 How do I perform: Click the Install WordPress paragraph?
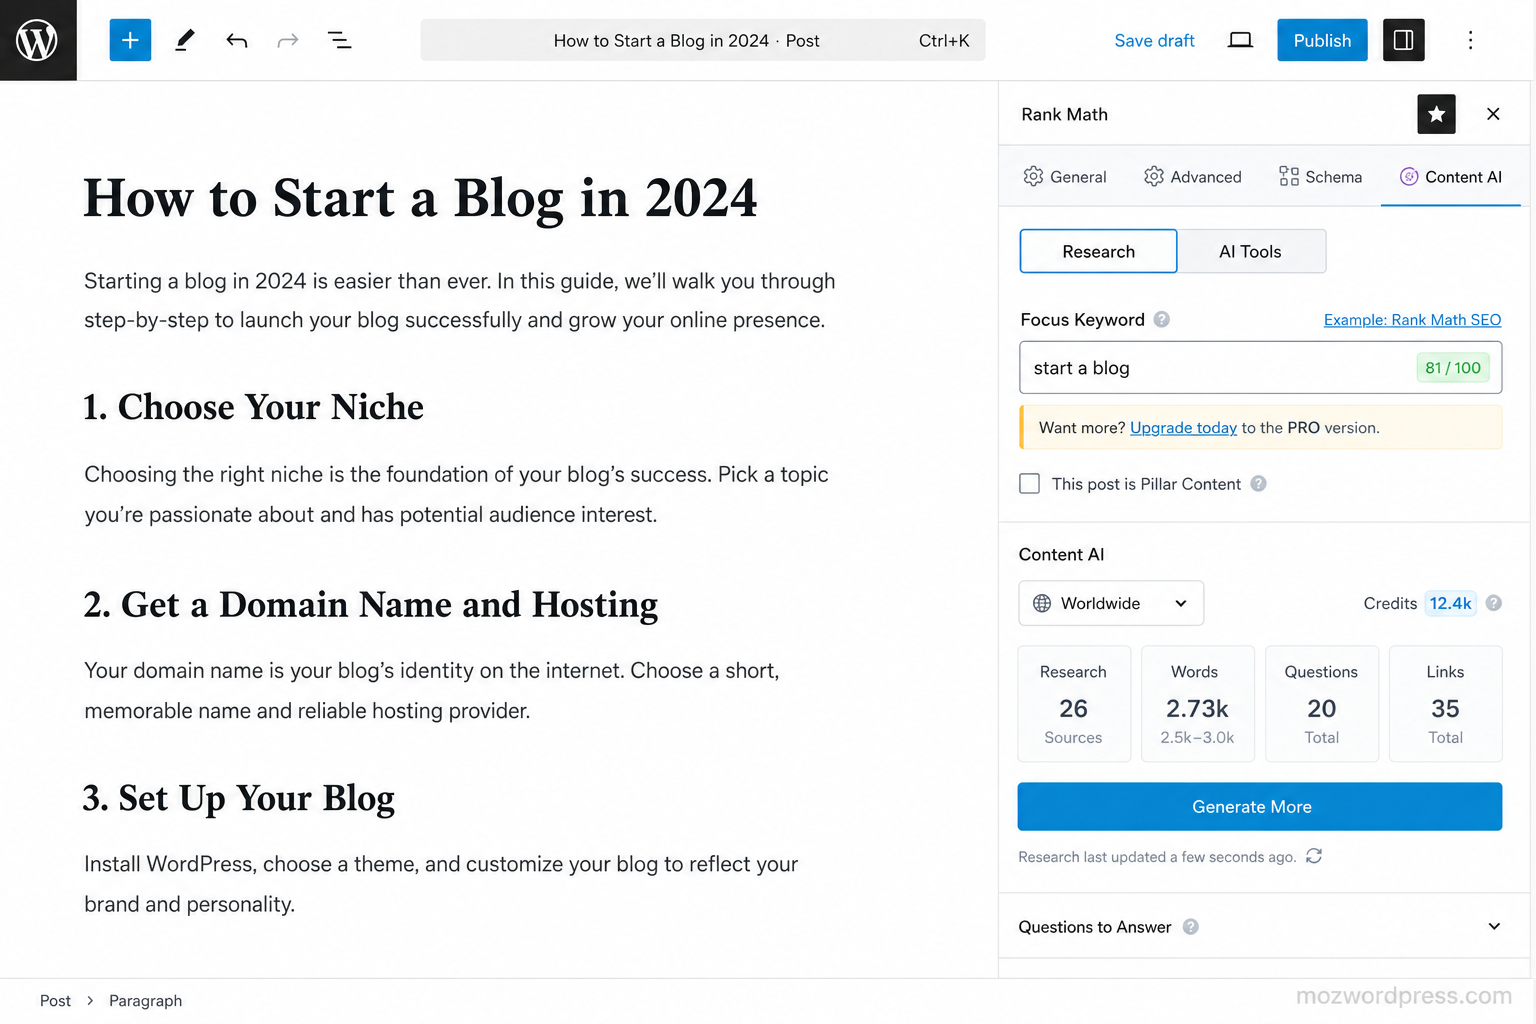[441, 884]
